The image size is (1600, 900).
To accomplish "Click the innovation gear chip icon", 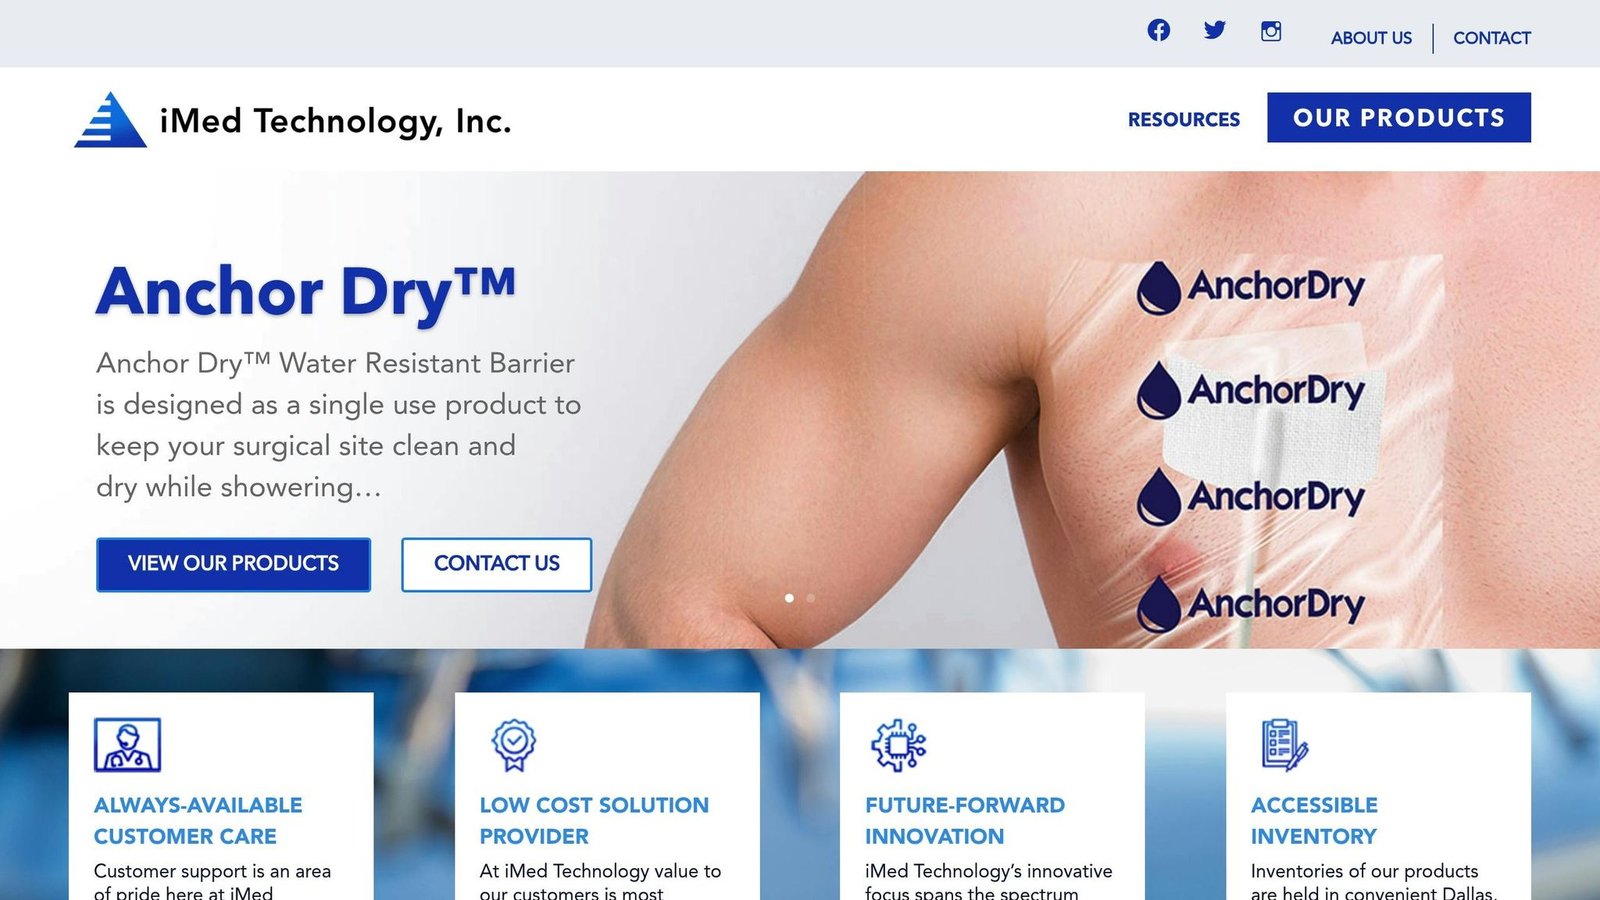I will coord(898,745).
